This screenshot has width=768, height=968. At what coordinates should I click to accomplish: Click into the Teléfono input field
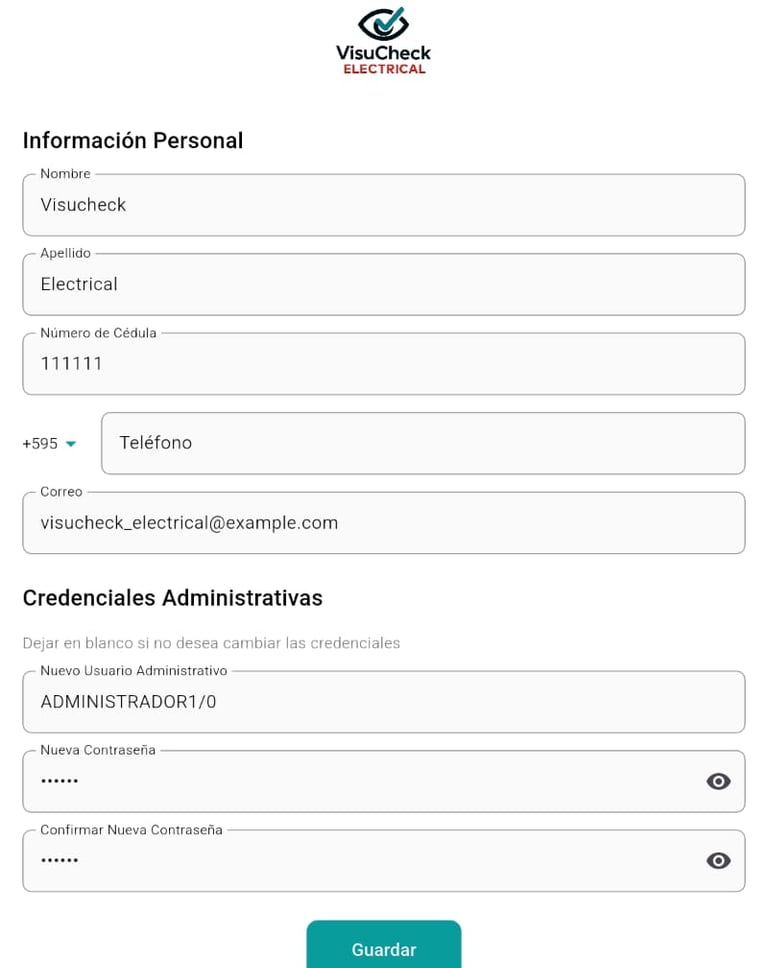(423, 443)
